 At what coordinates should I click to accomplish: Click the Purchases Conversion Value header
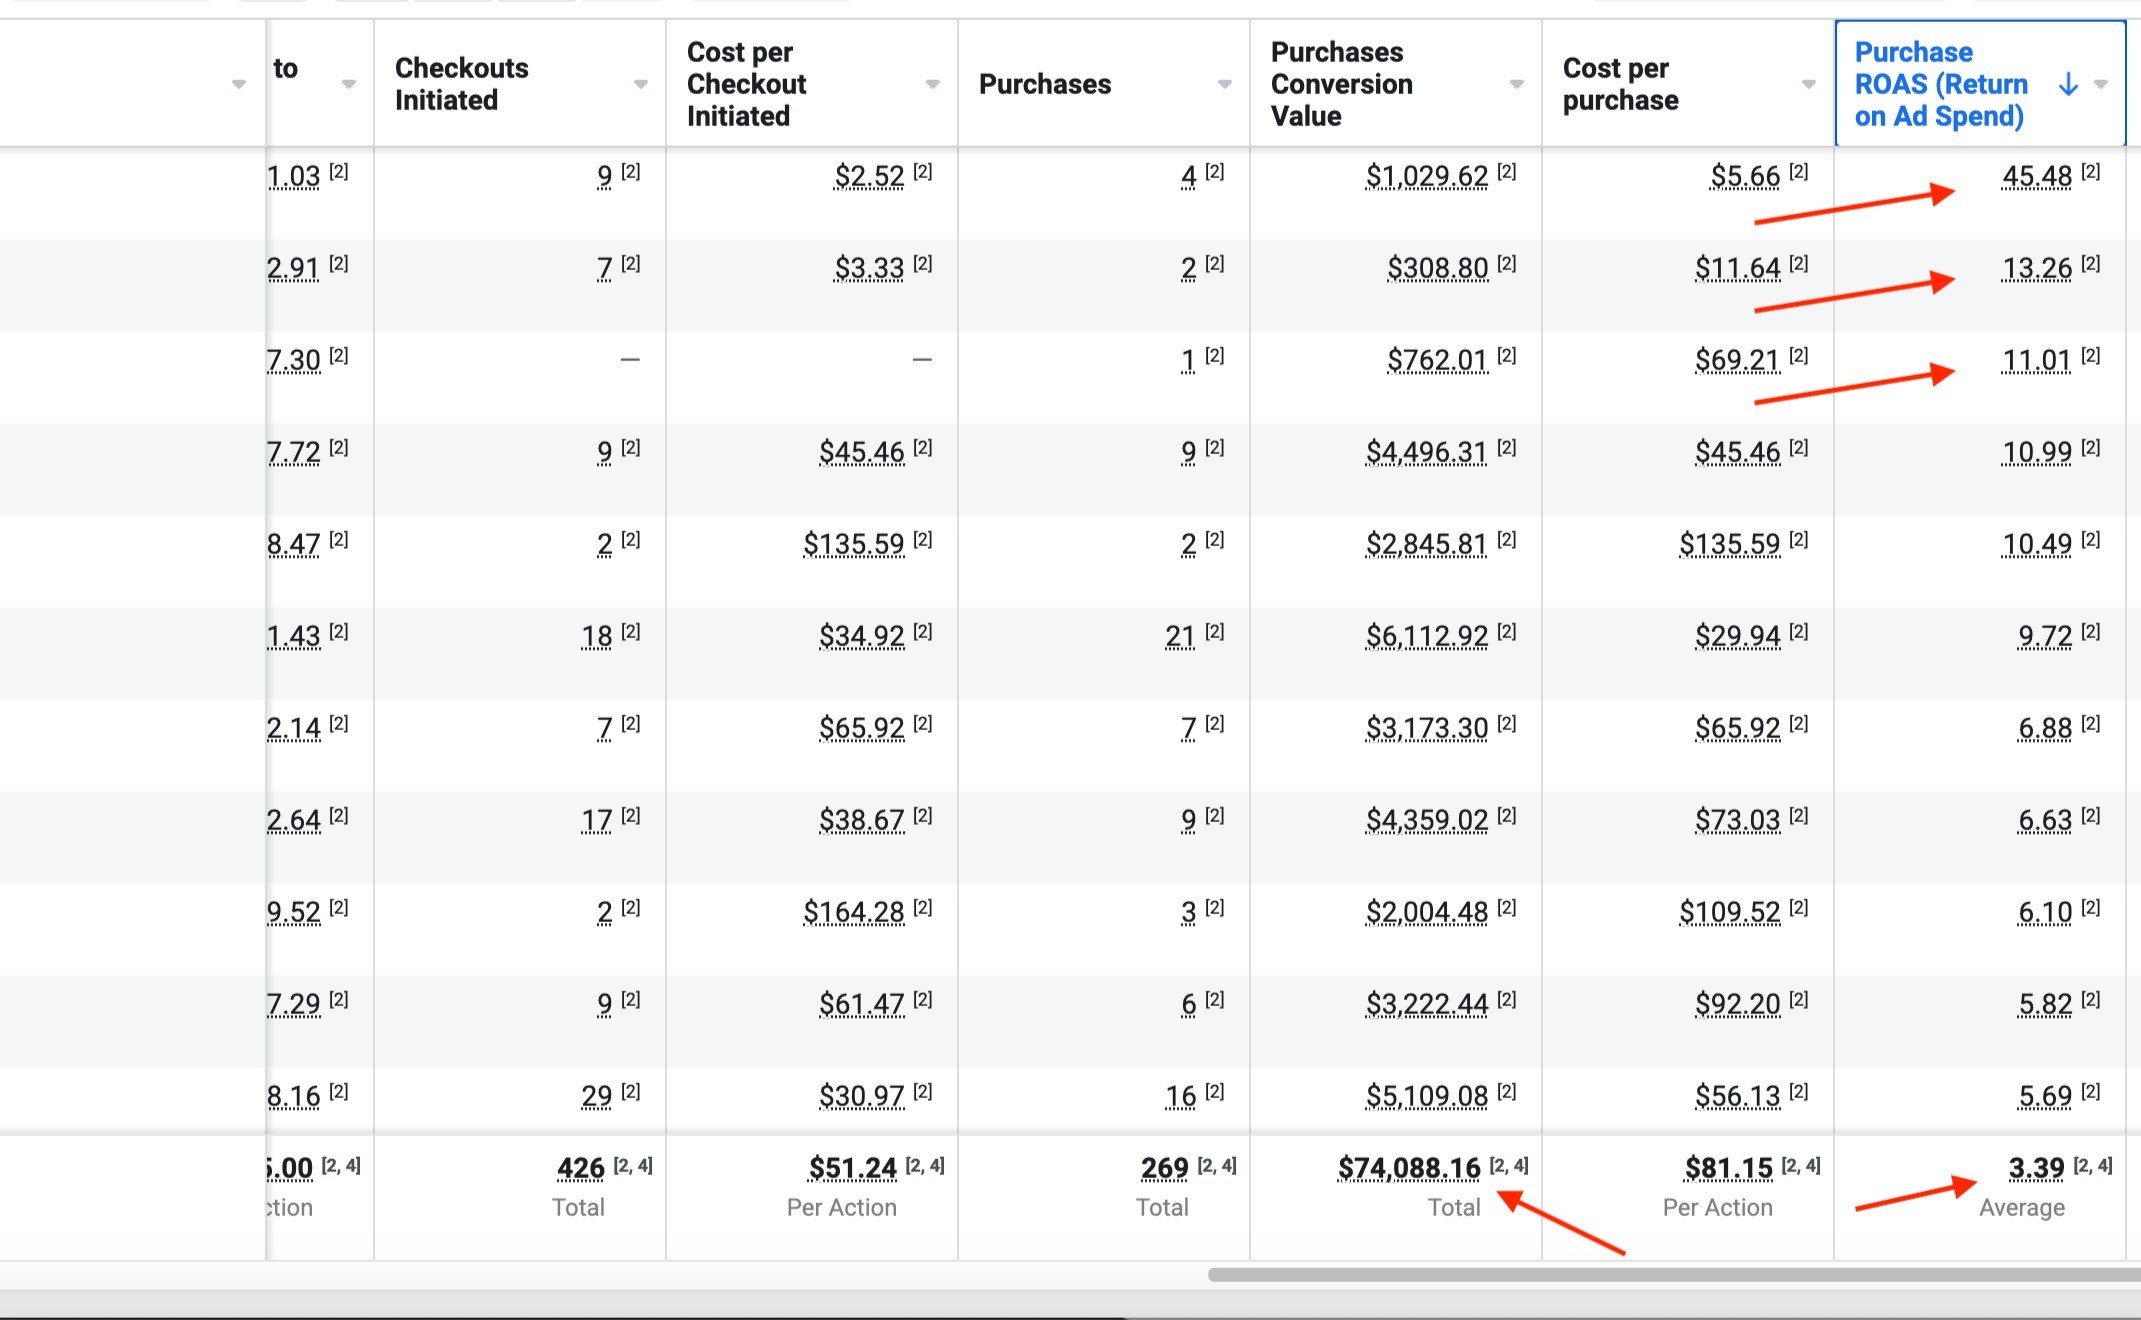click(1341, 84)
